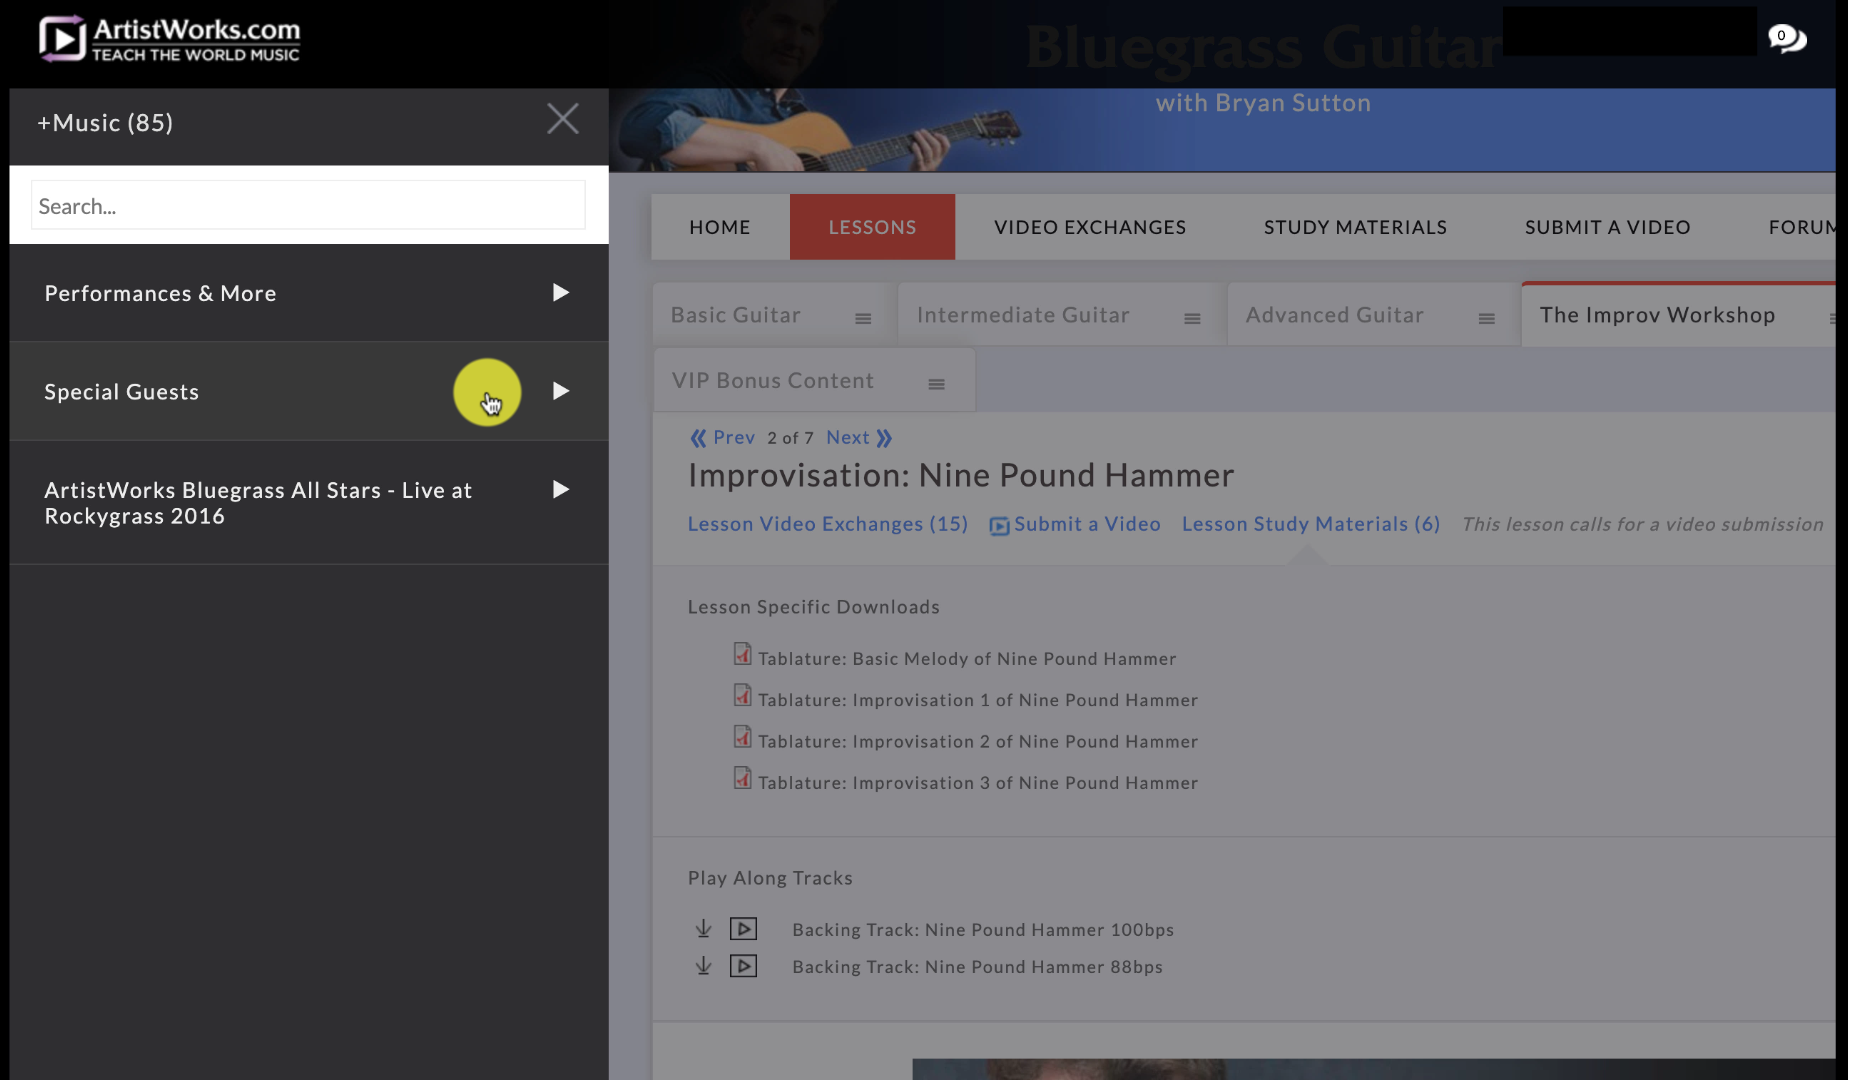Download the 100bps backing track

point(703,929)
